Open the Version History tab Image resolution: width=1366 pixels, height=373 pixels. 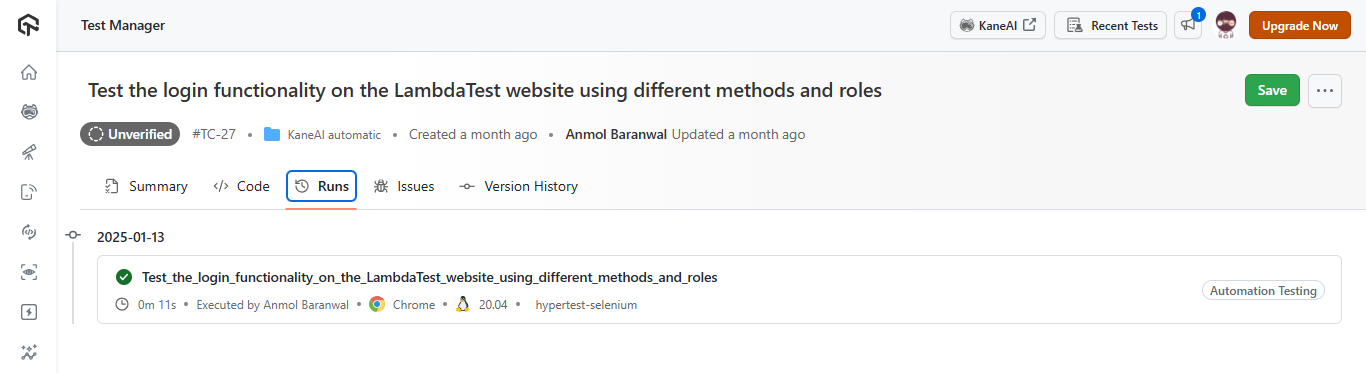518,186
